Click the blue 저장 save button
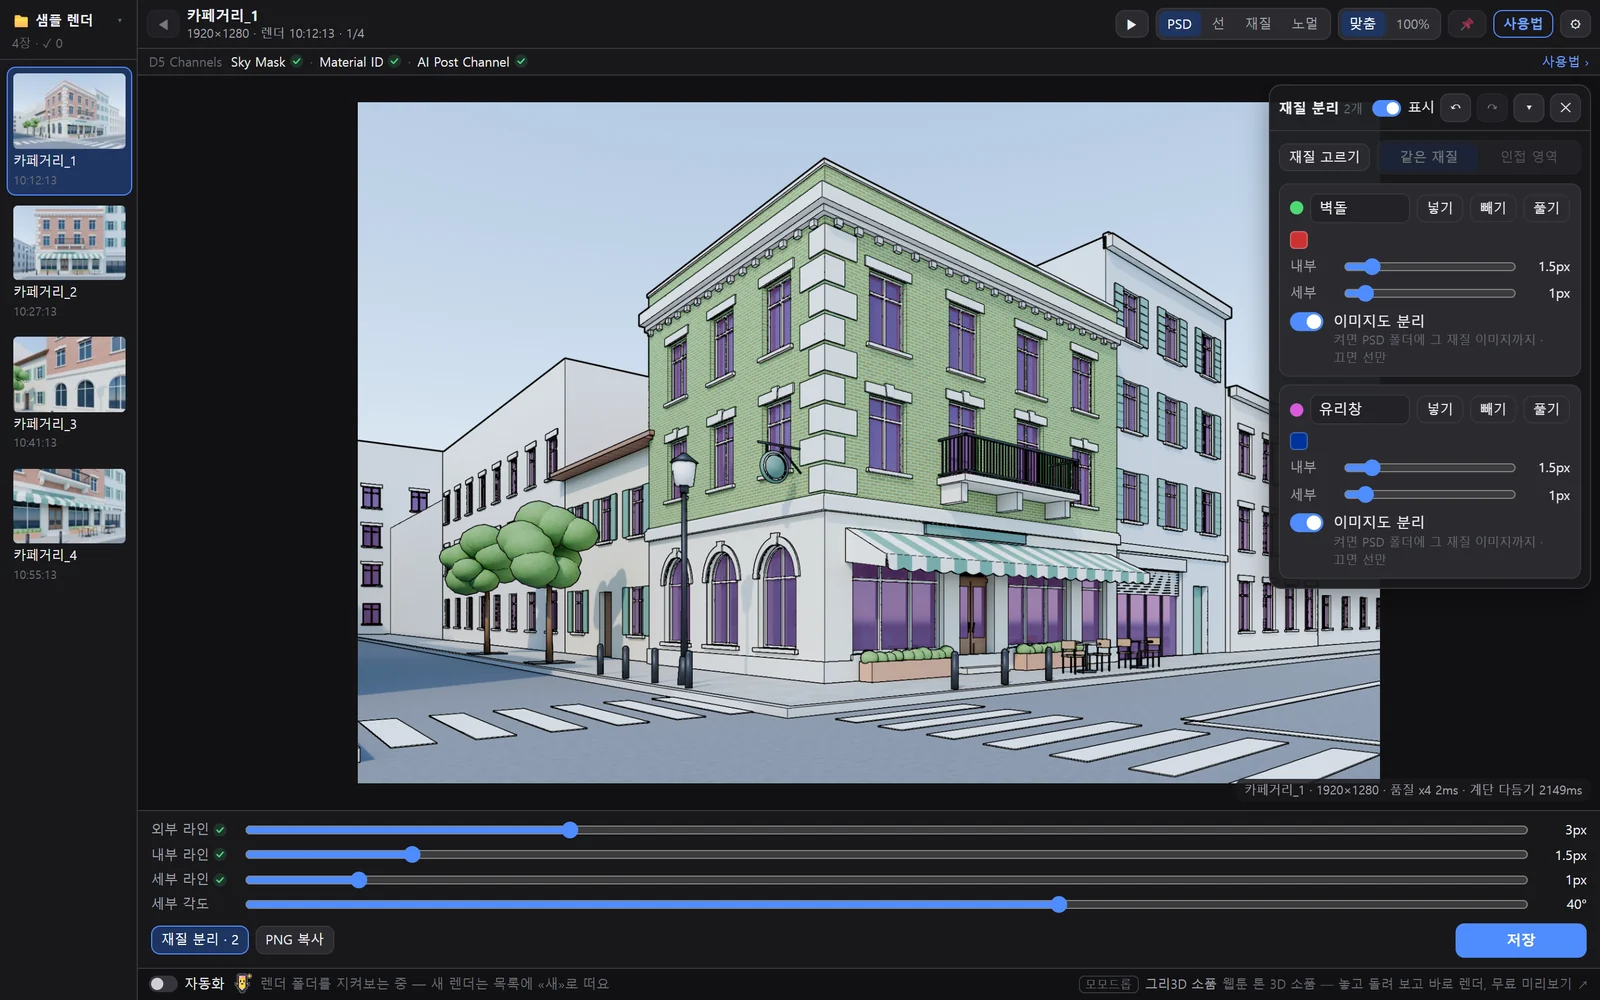Image resolution: width=1600 pixels, height=1000 pixels. click(1520, 940)
